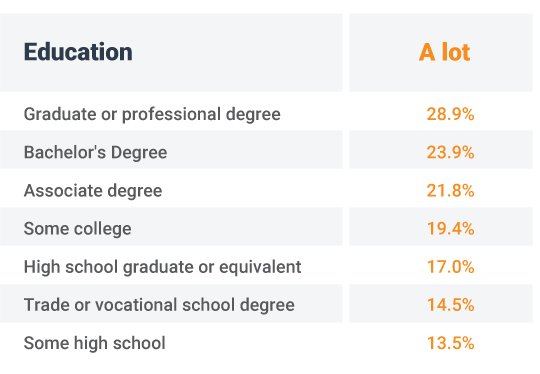Click the orange "A lot" column header
Viewport: 540px width, 374px height.
[x=444, y=52]
